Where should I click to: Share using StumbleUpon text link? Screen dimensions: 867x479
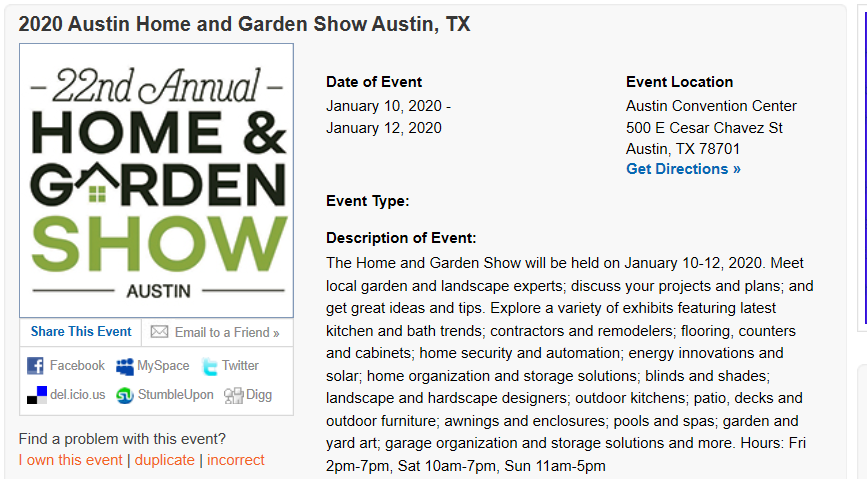[175, 395]
